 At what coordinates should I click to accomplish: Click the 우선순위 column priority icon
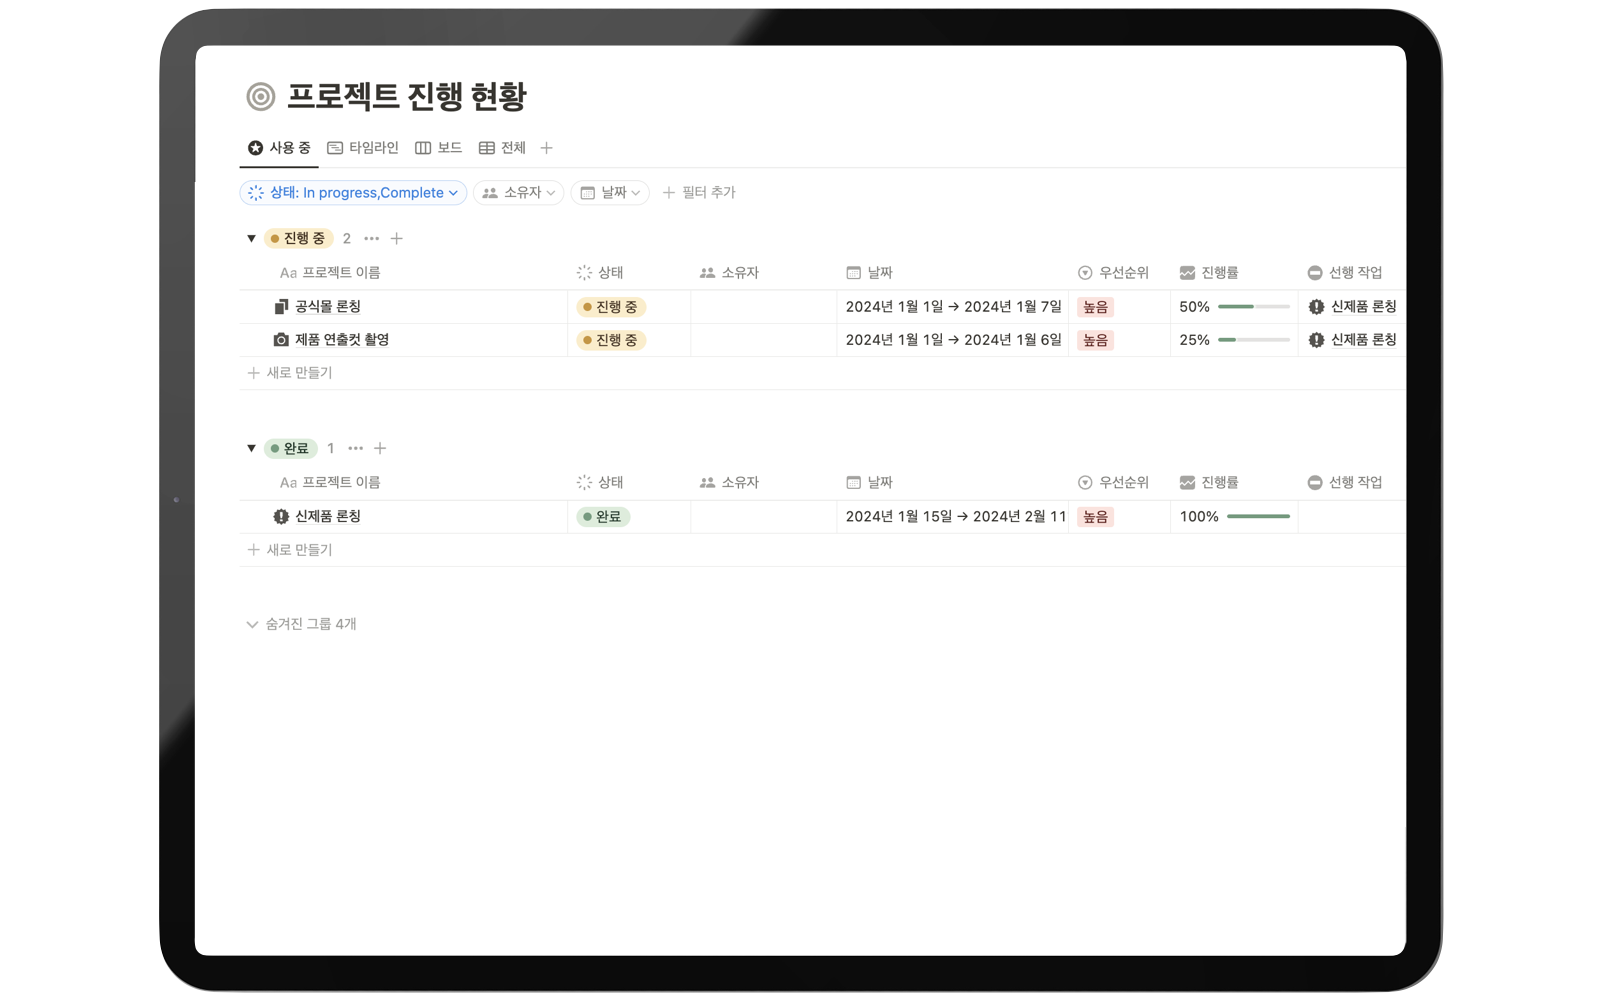tap(1084, 272)
